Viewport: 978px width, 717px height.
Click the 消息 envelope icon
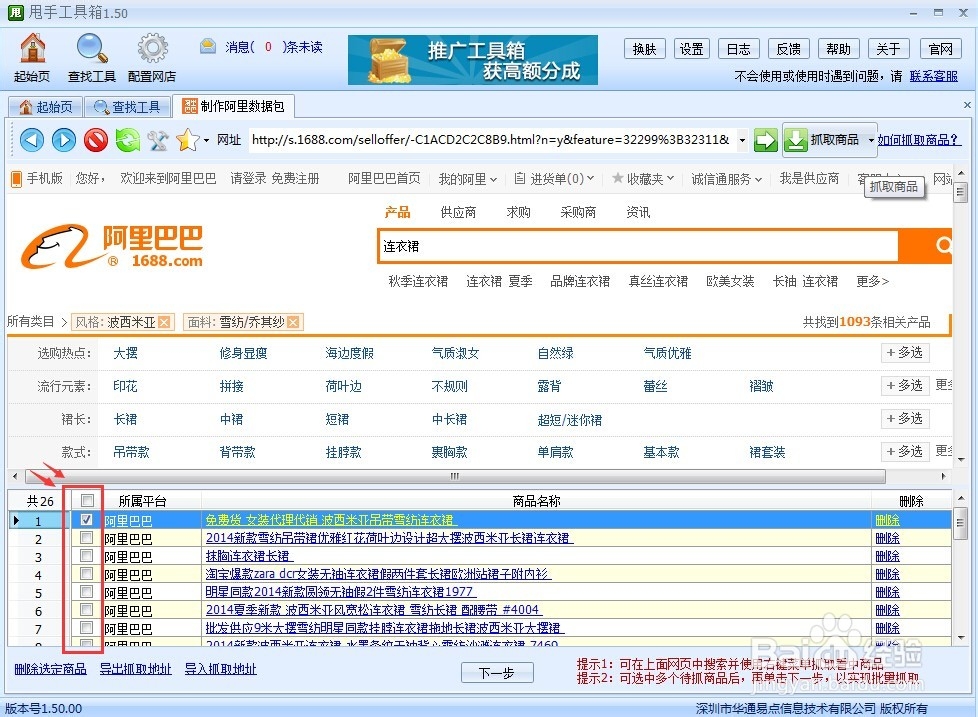(208, 45)
